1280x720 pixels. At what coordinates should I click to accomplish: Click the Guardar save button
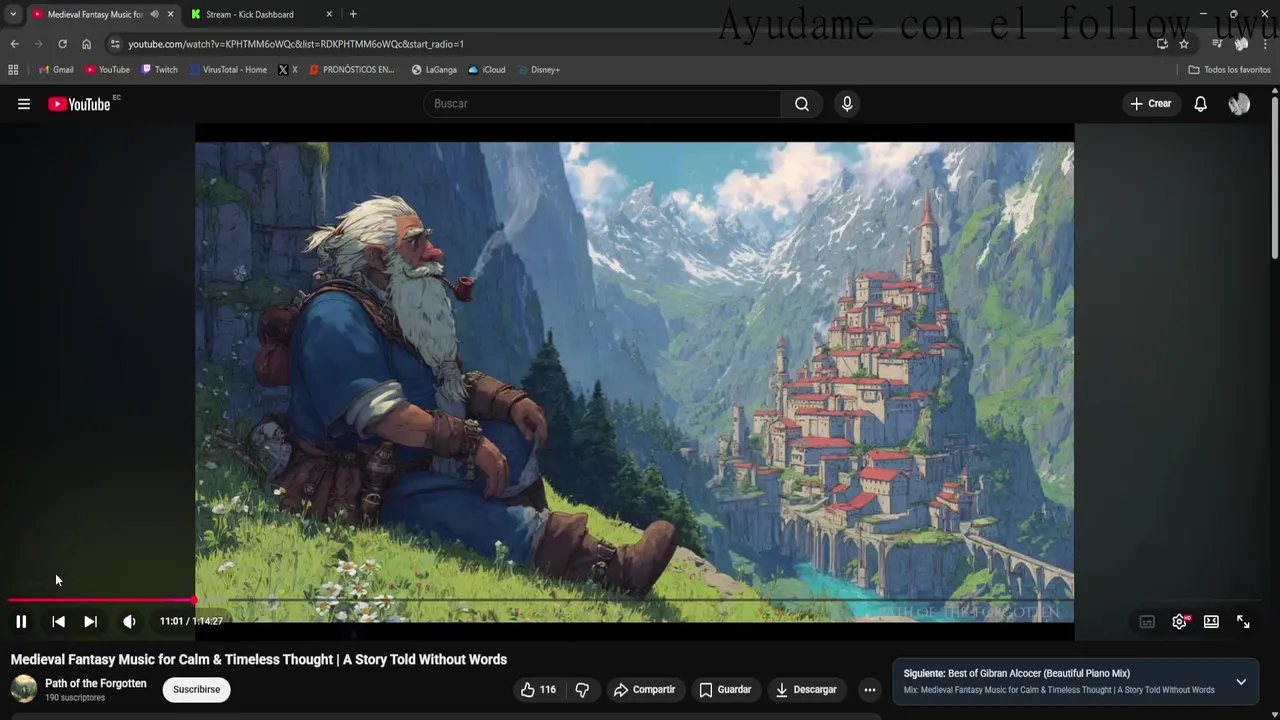tap(725, 690)
